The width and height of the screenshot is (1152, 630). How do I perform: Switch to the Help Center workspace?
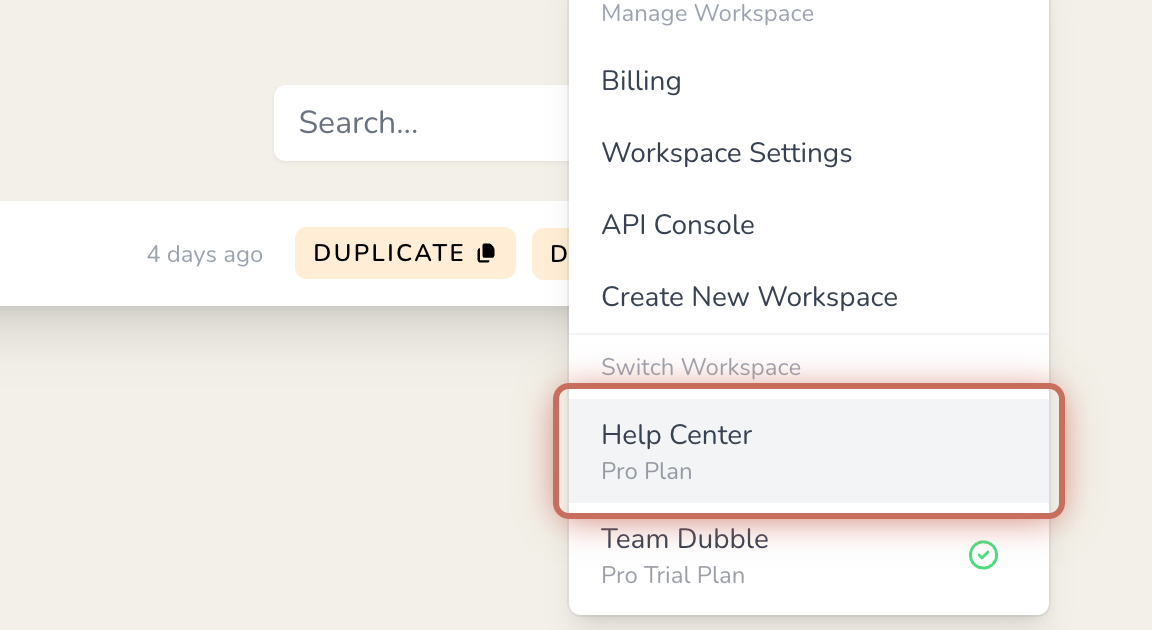[x=809, y=451]
